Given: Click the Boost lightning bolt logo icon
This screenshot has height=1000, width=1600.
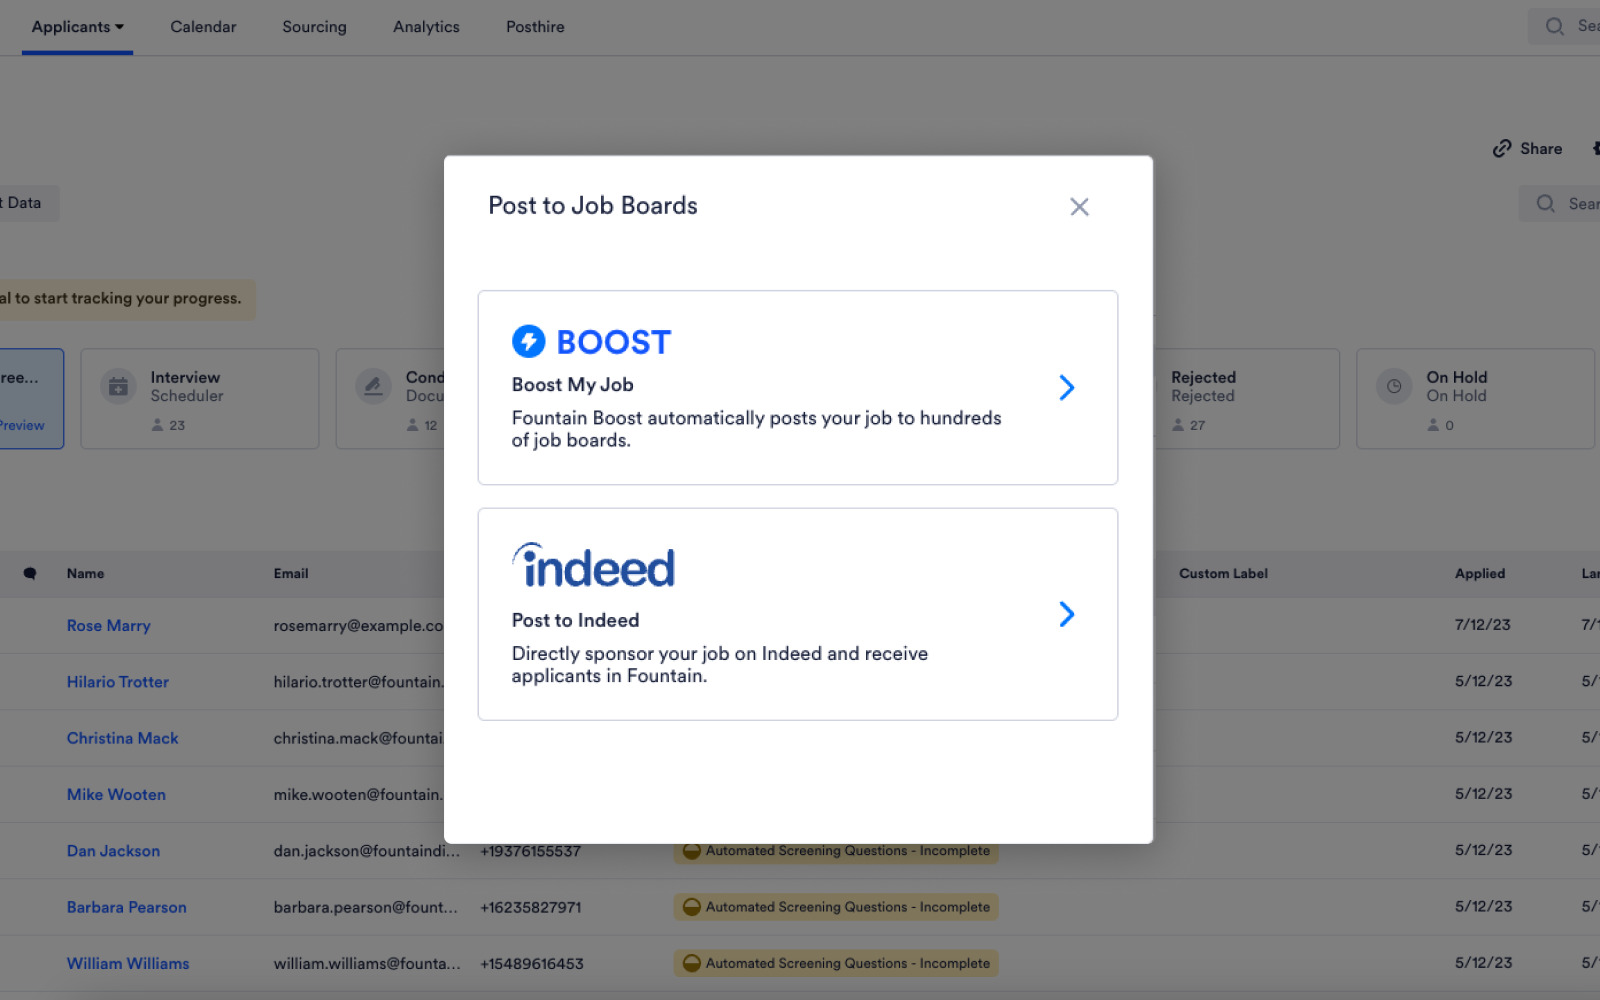Looking at the screenshot, I should pyautogui.click(x=528, y=341).
